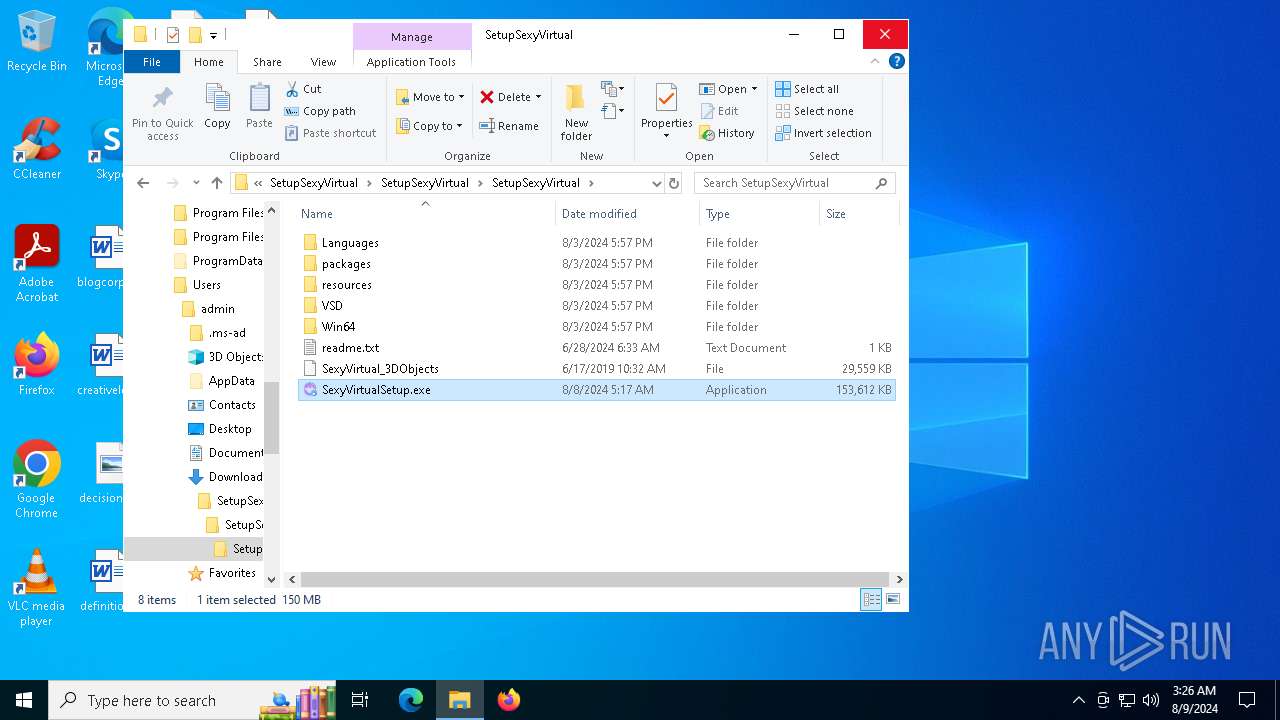Switch to Details view layout
The height and width of the screenshot is (720, 1280).
pyautogui.click(x=871, y=599)
